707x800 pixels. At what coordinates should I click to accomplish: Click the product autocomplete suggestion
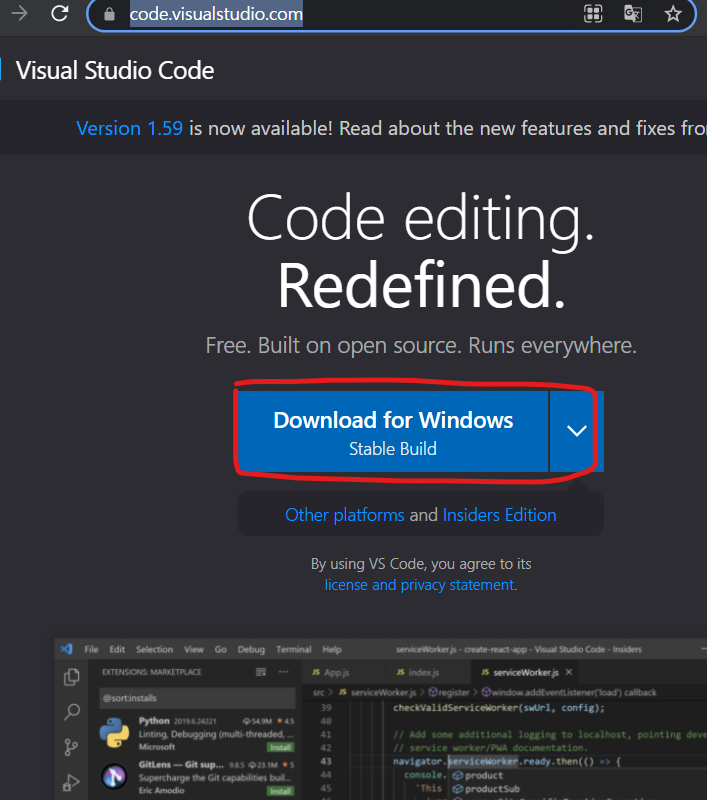click(x=477, y=776)
